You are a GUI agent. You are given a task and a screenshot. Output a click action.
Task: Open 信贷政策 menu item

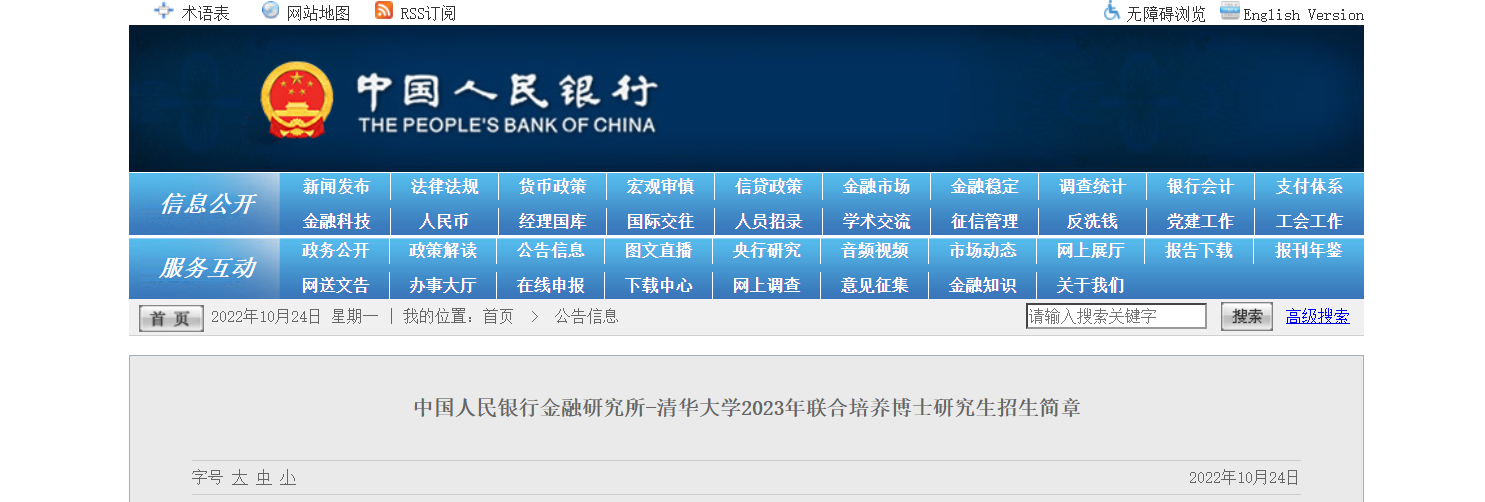768,187
